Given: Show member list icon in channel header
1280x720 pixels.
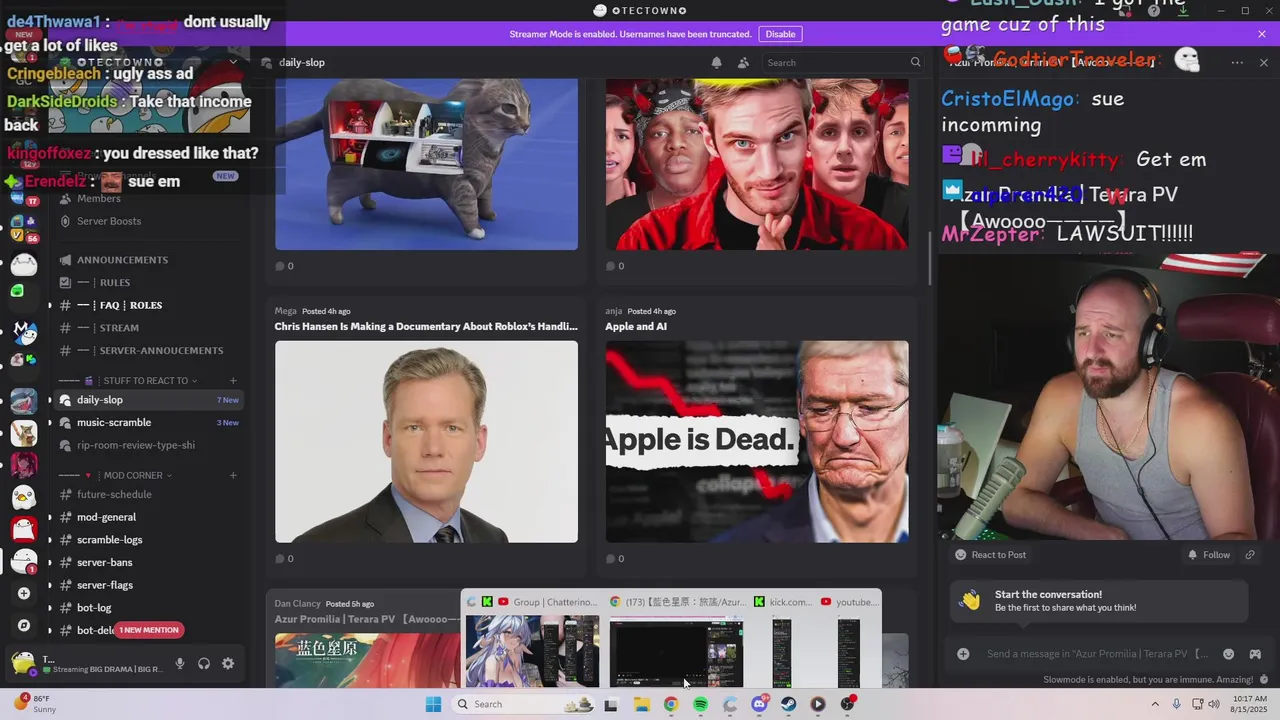Looking at the screenshot, I should pos(743,62).
